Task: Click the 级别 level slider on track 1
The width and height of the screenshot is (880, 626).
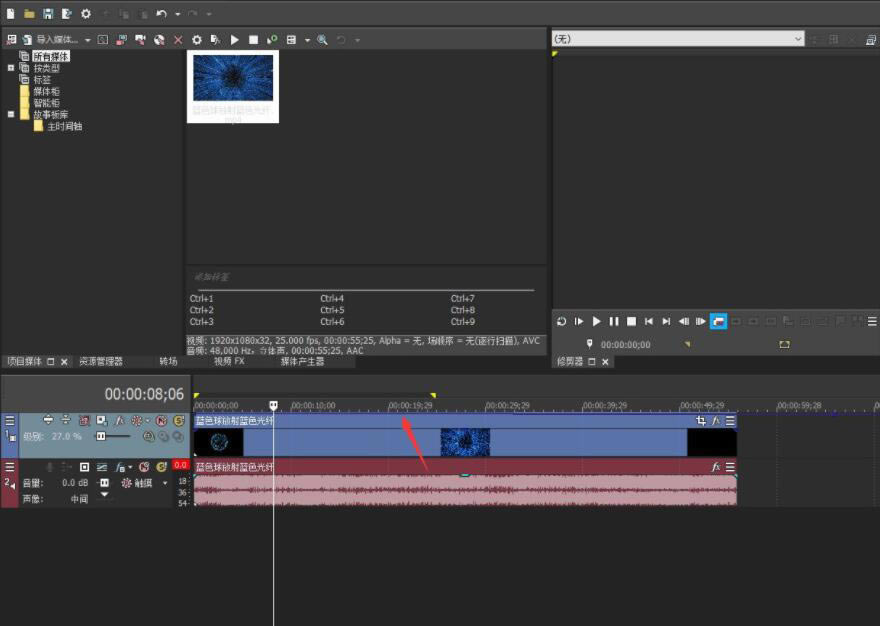Action: [102, 435]
